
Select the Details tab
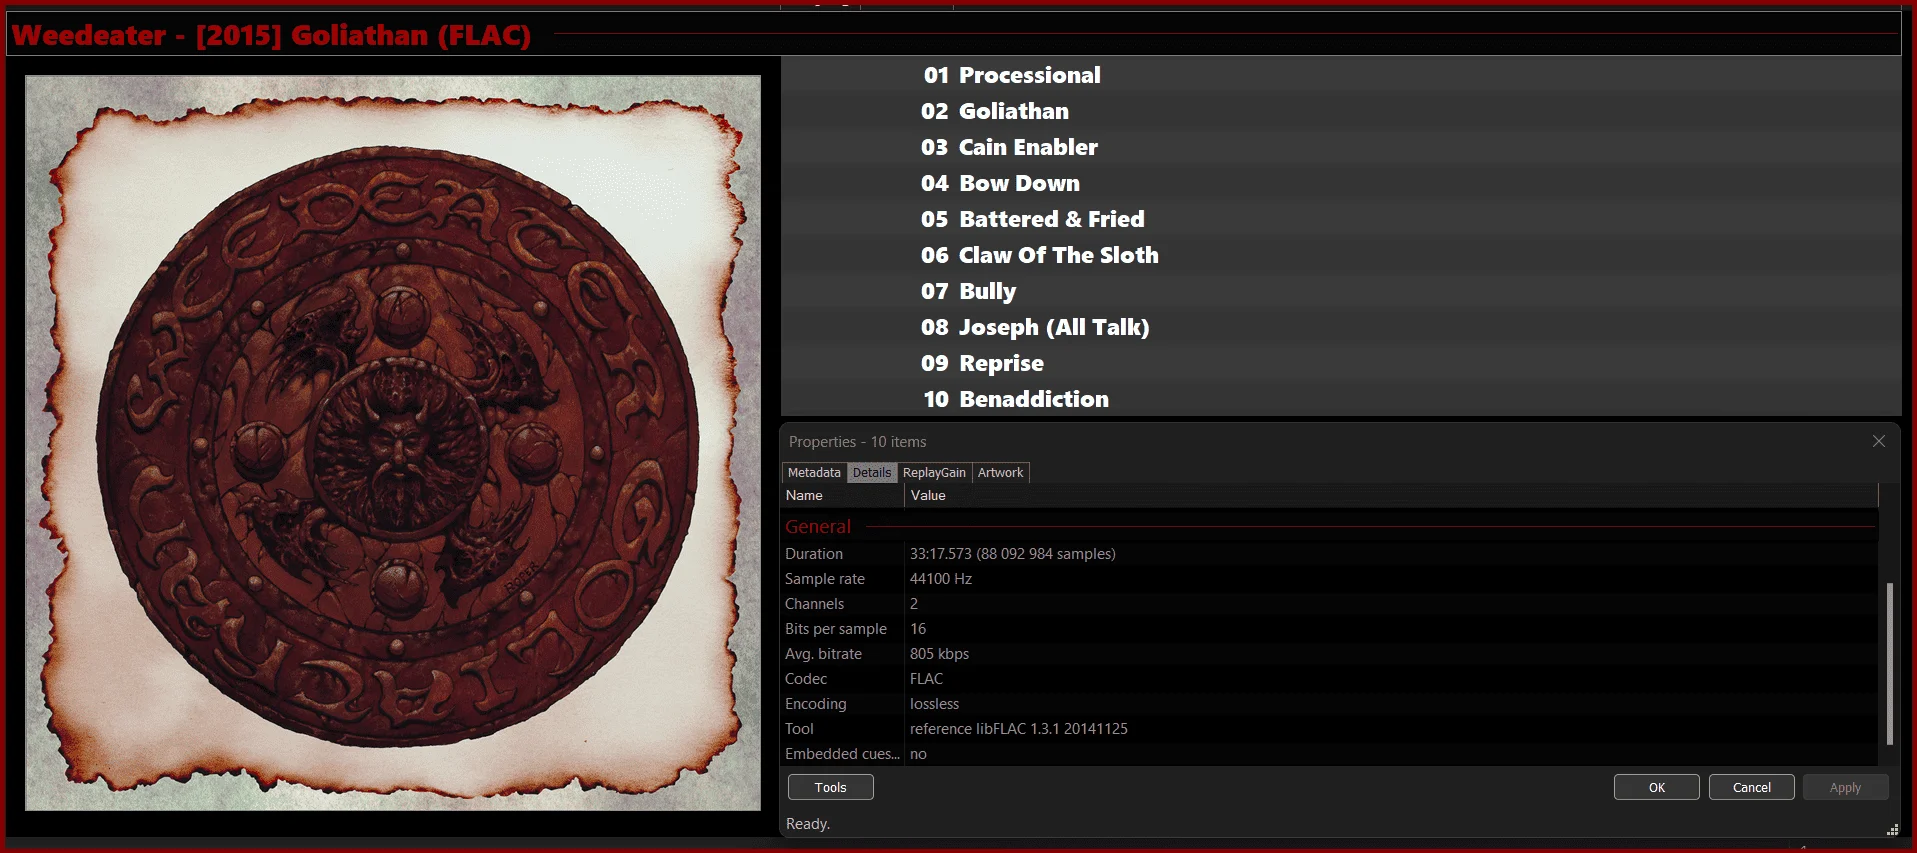click(x=871, y=473)
